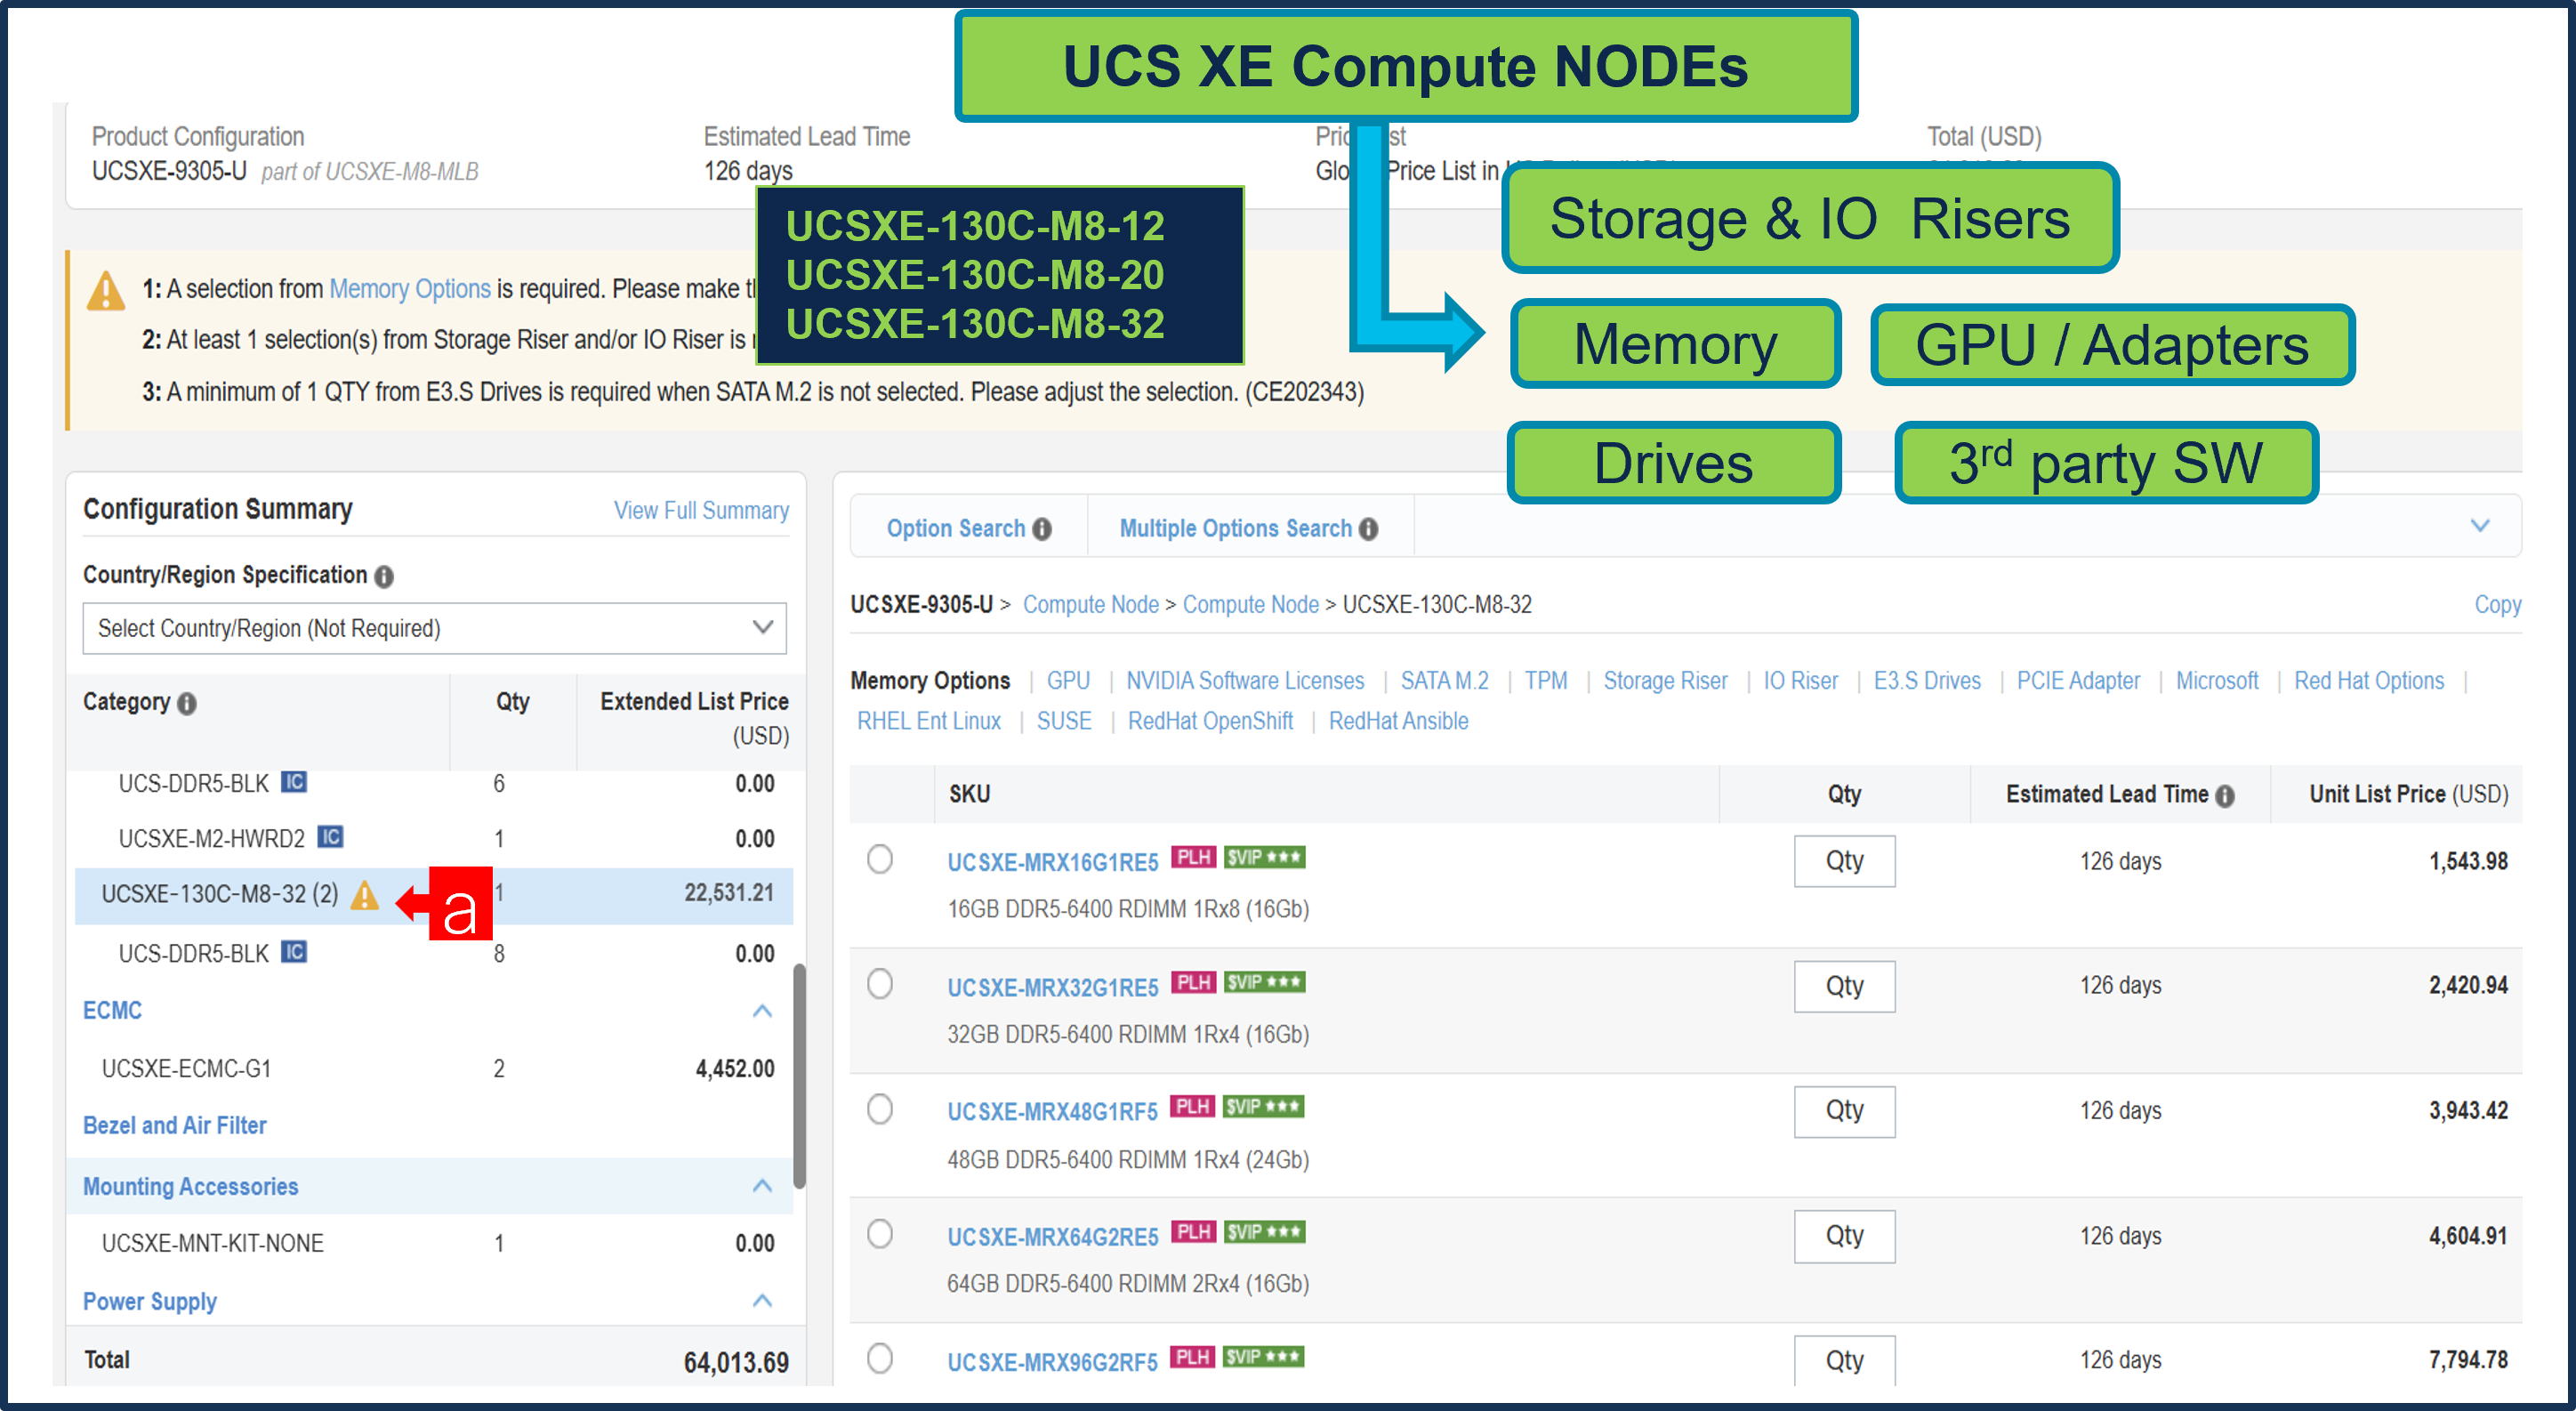
Task: Click the PLH badge on UCSXE-MRX16G1RE5
Action: coord(1194,857)
